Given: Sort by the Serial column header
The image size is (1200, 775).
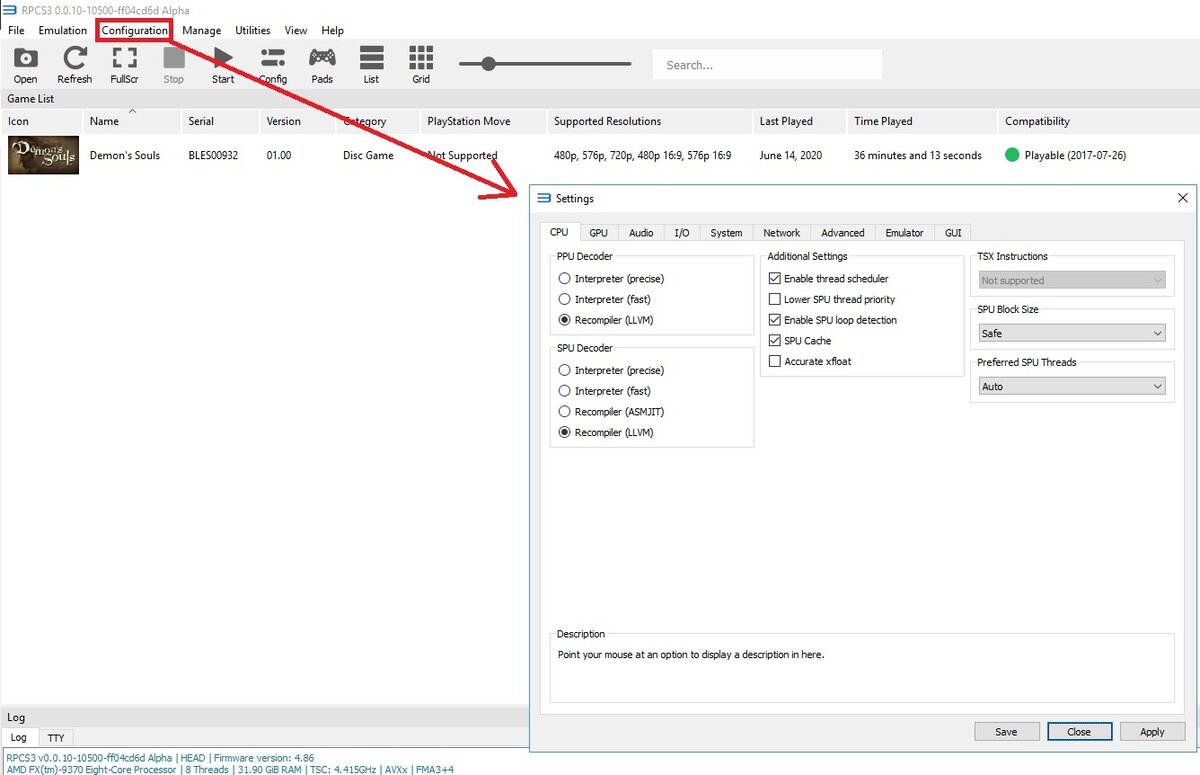Looking at the screenshot, I should [x=221, y=121].
